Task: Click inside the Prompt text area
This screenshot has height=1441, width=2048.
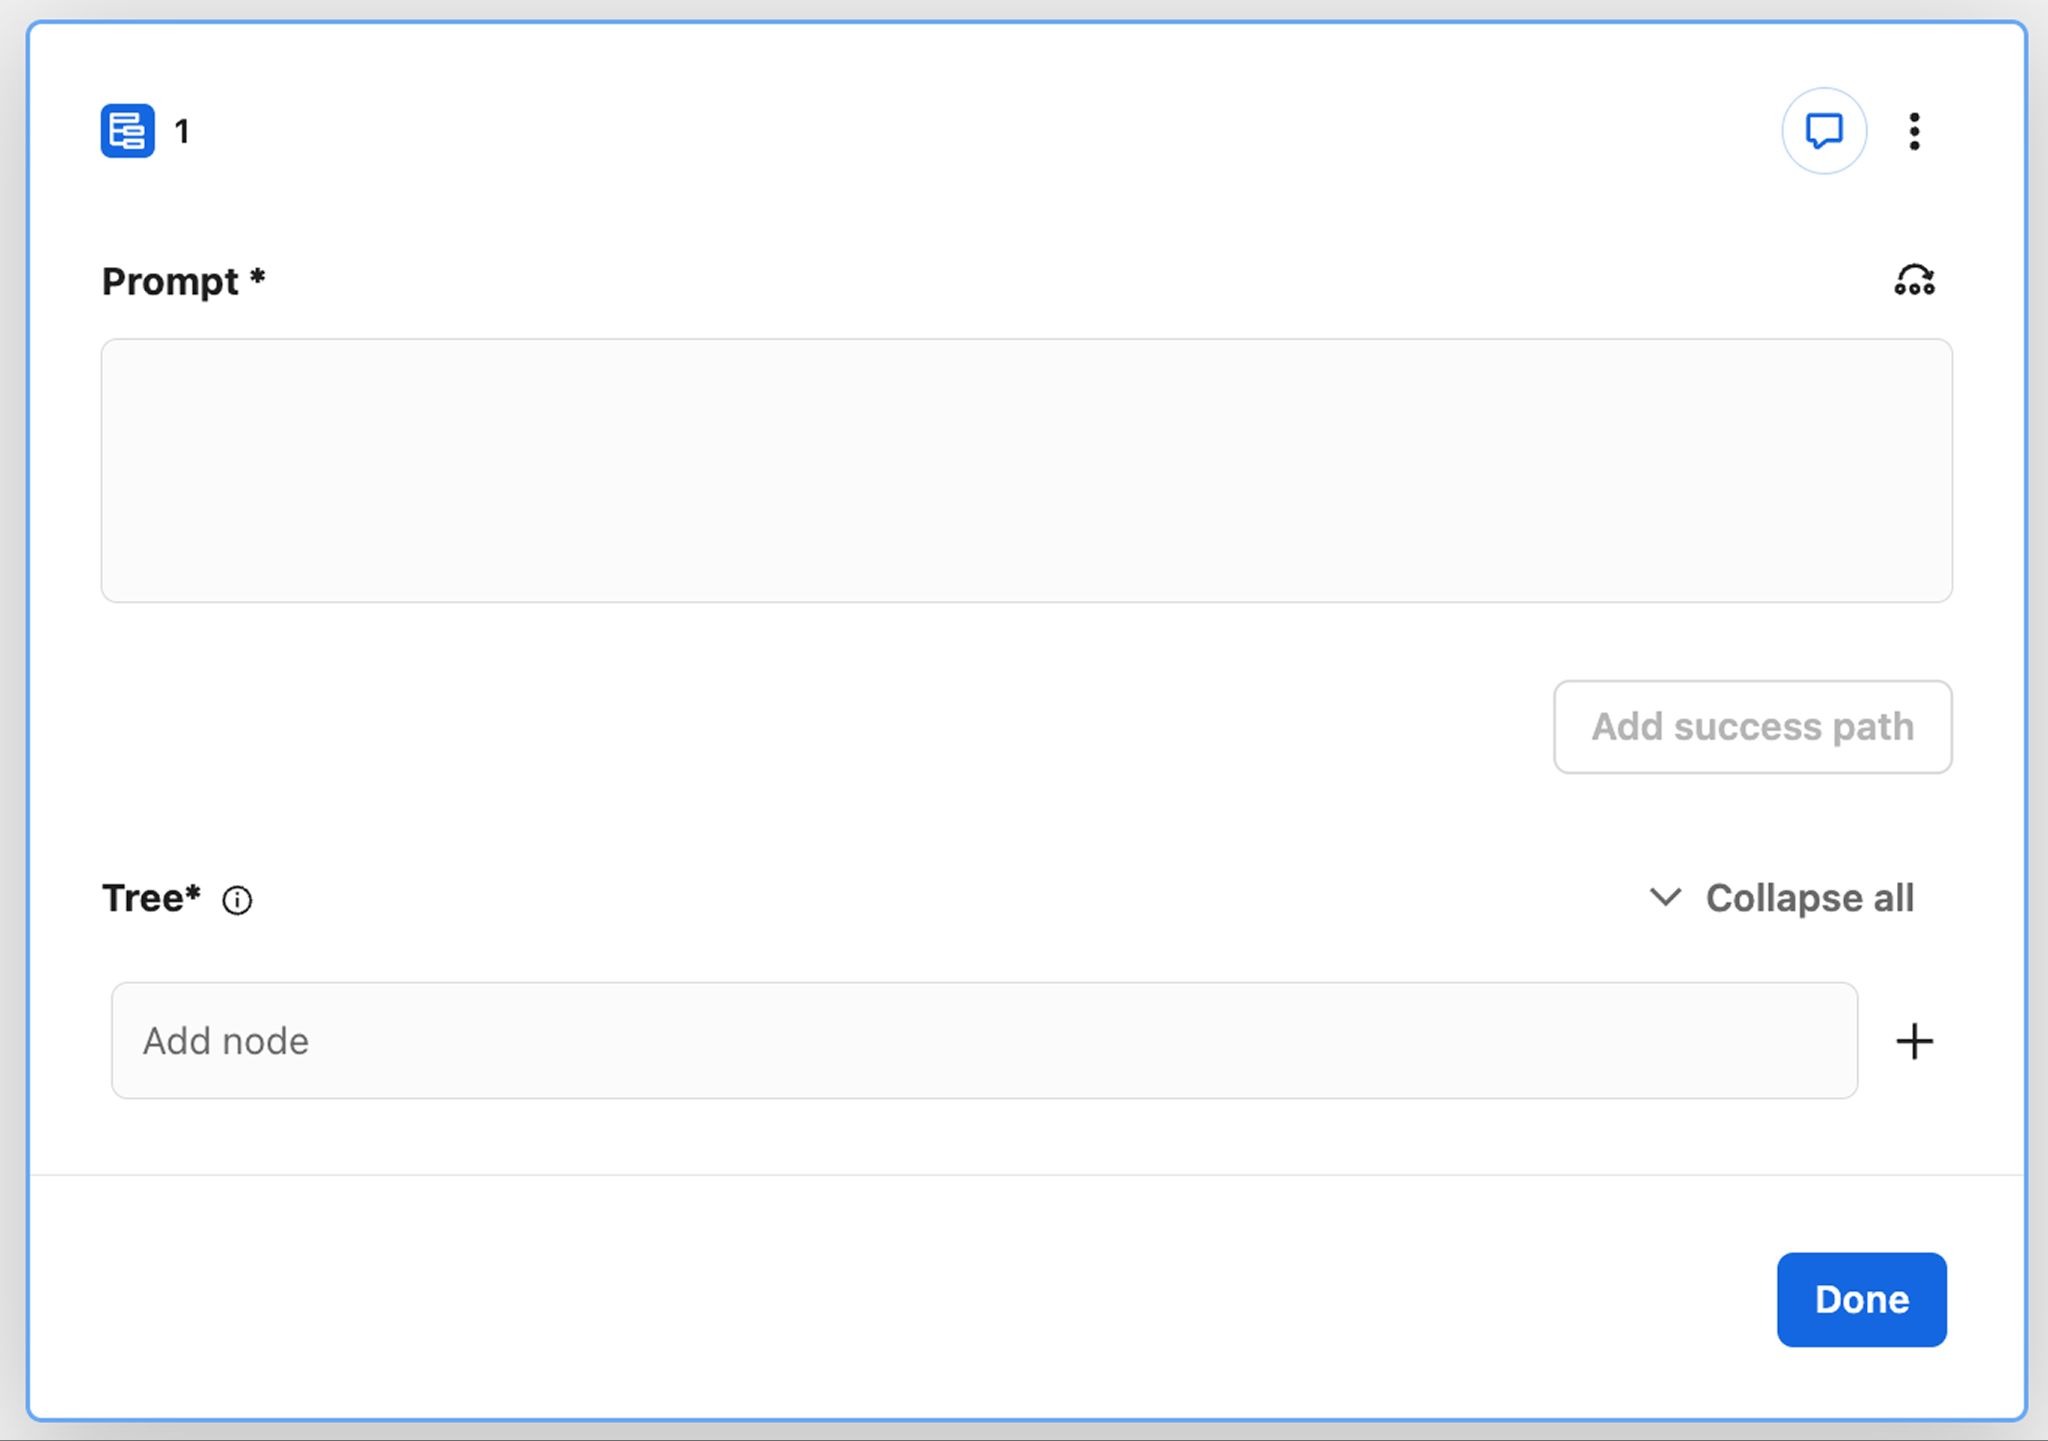Action: coord(1026,470)
